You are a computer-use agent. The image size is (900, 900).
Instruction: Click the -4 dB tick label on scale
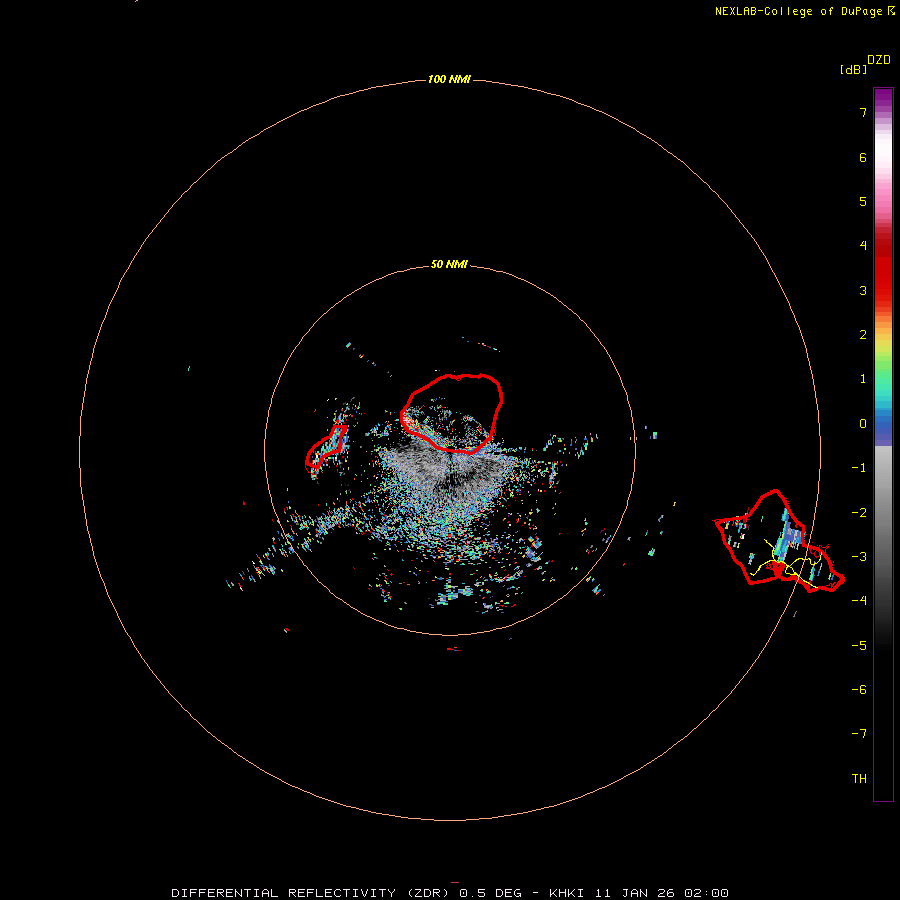point(859,601)
